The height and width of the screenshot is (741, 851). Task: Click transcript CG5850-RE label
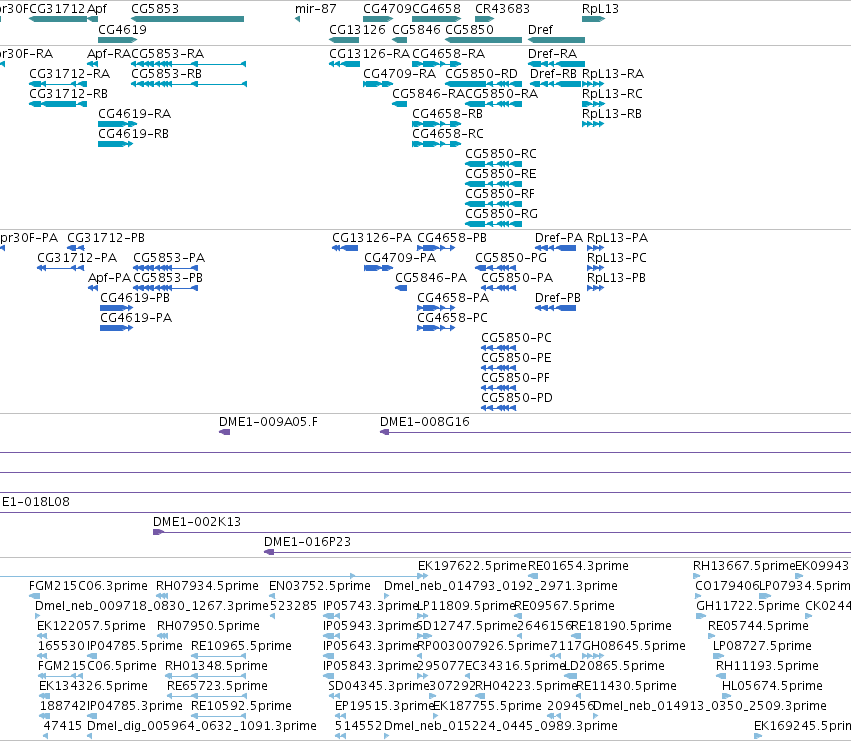[500, 174]
